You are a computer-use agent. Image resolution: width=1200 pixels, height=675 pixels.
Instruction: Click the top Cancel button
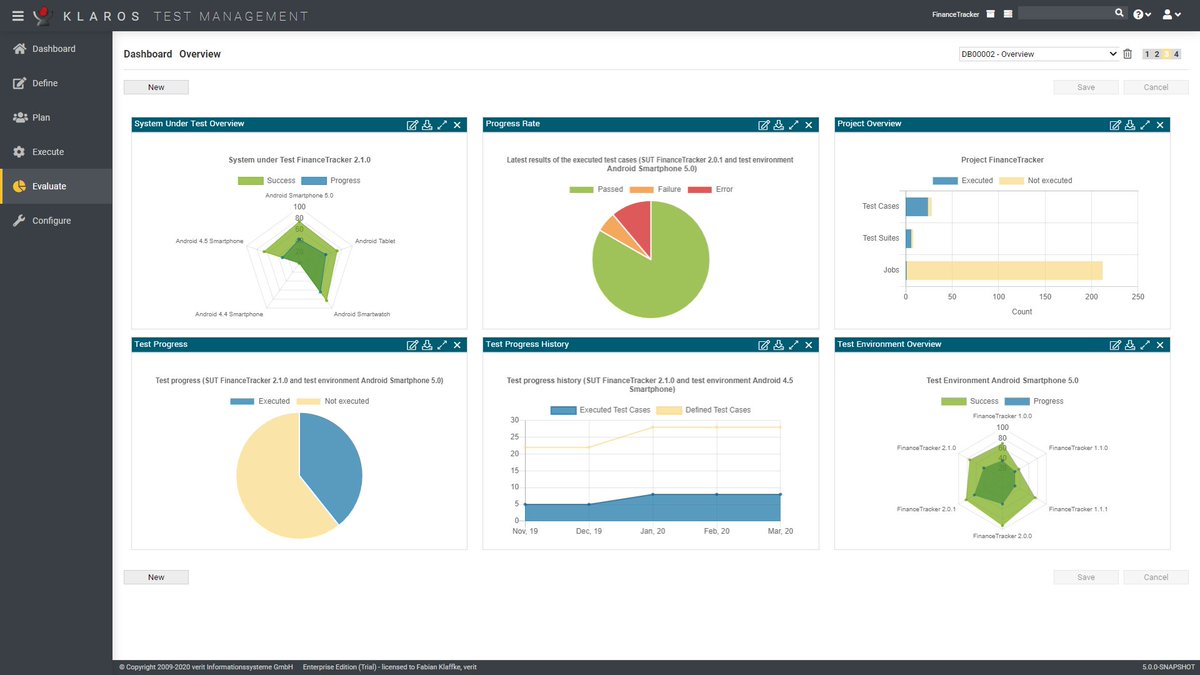[x=1156, y=87]
